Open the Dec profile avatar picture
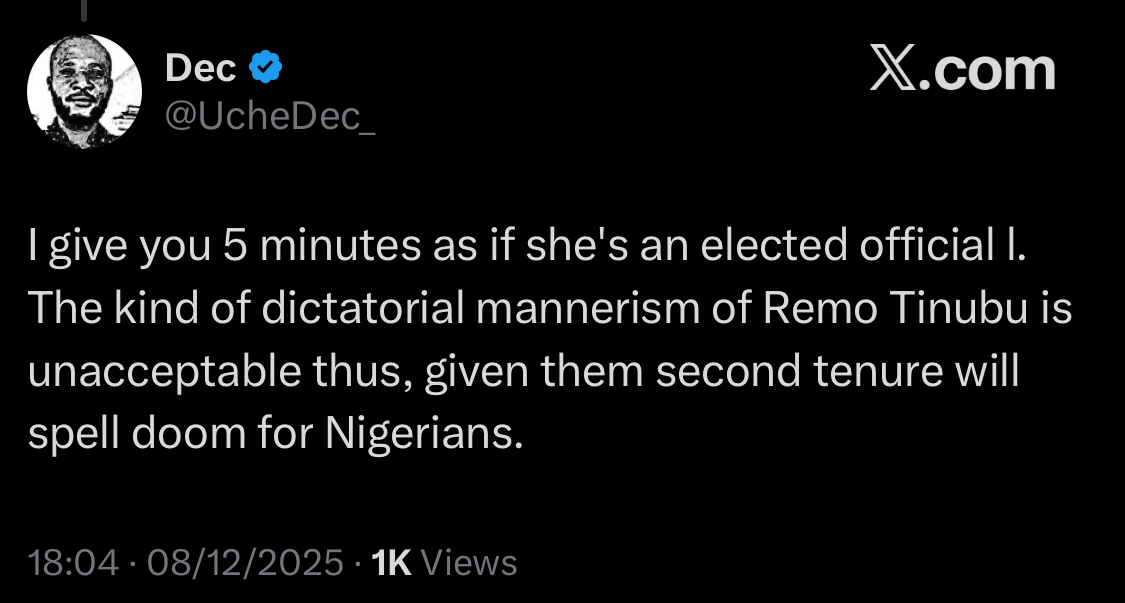Viewport: 1125px width, 603px height. coord(84,98)
